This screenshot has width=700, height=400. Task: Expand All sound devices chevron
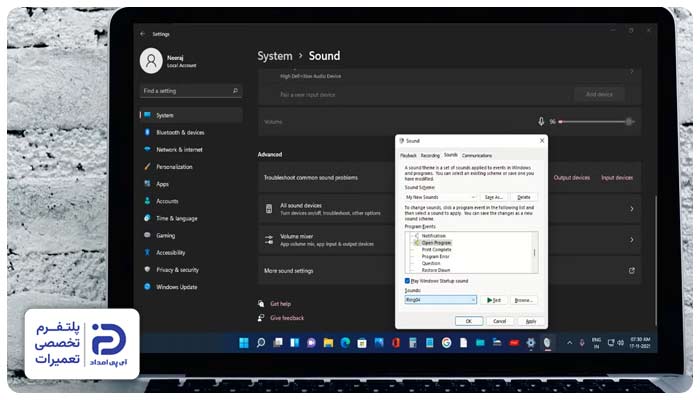[x=632, y=209]
